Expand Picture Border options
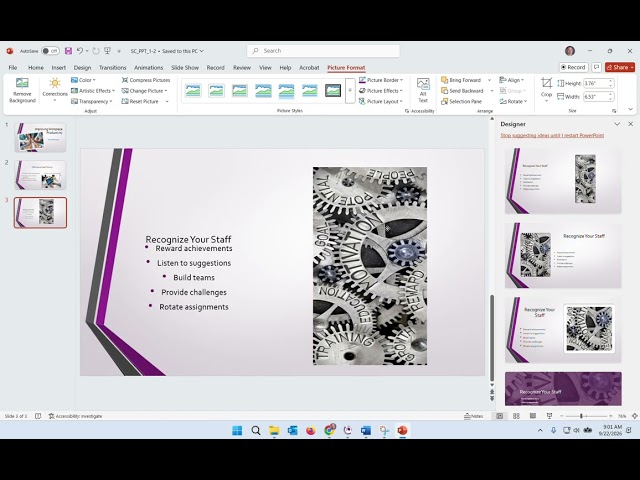 (381, 80)
